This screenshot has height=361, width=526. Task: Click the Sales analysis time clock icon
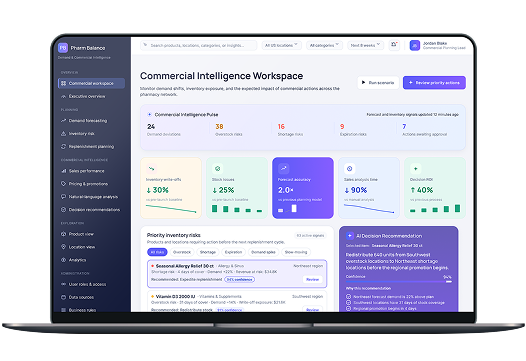coord(350,169)
